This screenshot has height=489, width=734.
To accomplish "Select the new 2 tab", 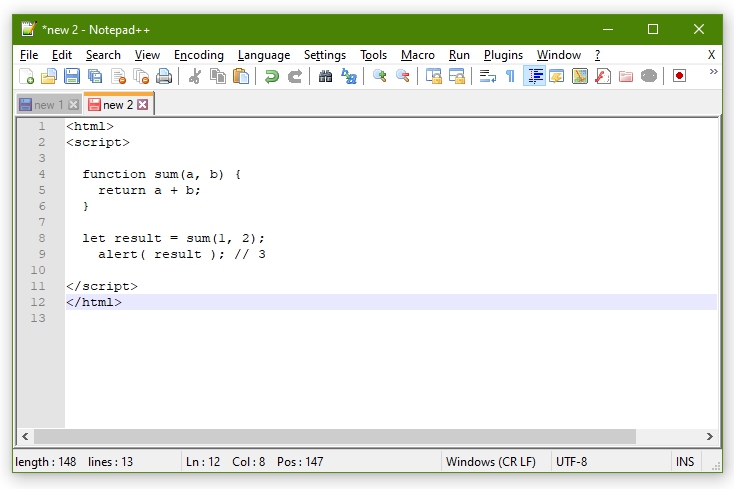I will point(118,105).
